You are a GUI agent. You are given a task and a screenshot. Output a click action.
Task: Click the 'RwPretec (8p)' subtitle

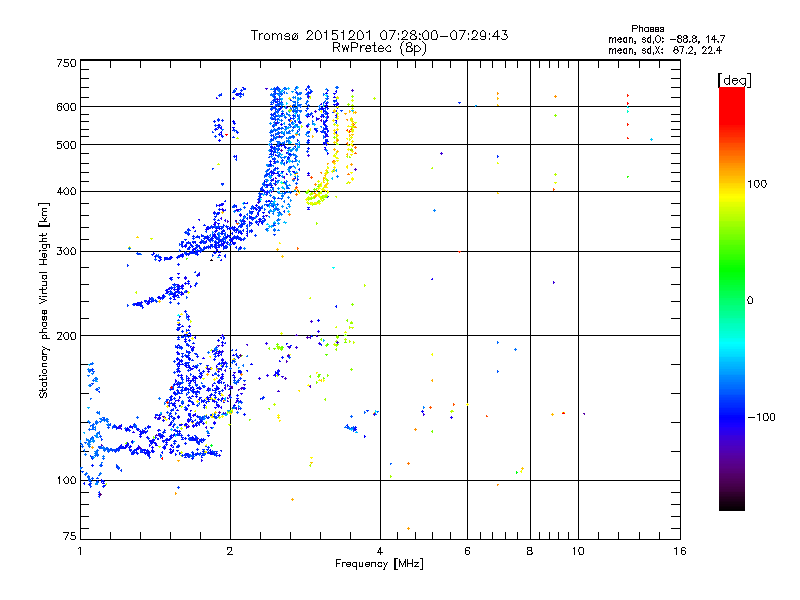[379, 48]
